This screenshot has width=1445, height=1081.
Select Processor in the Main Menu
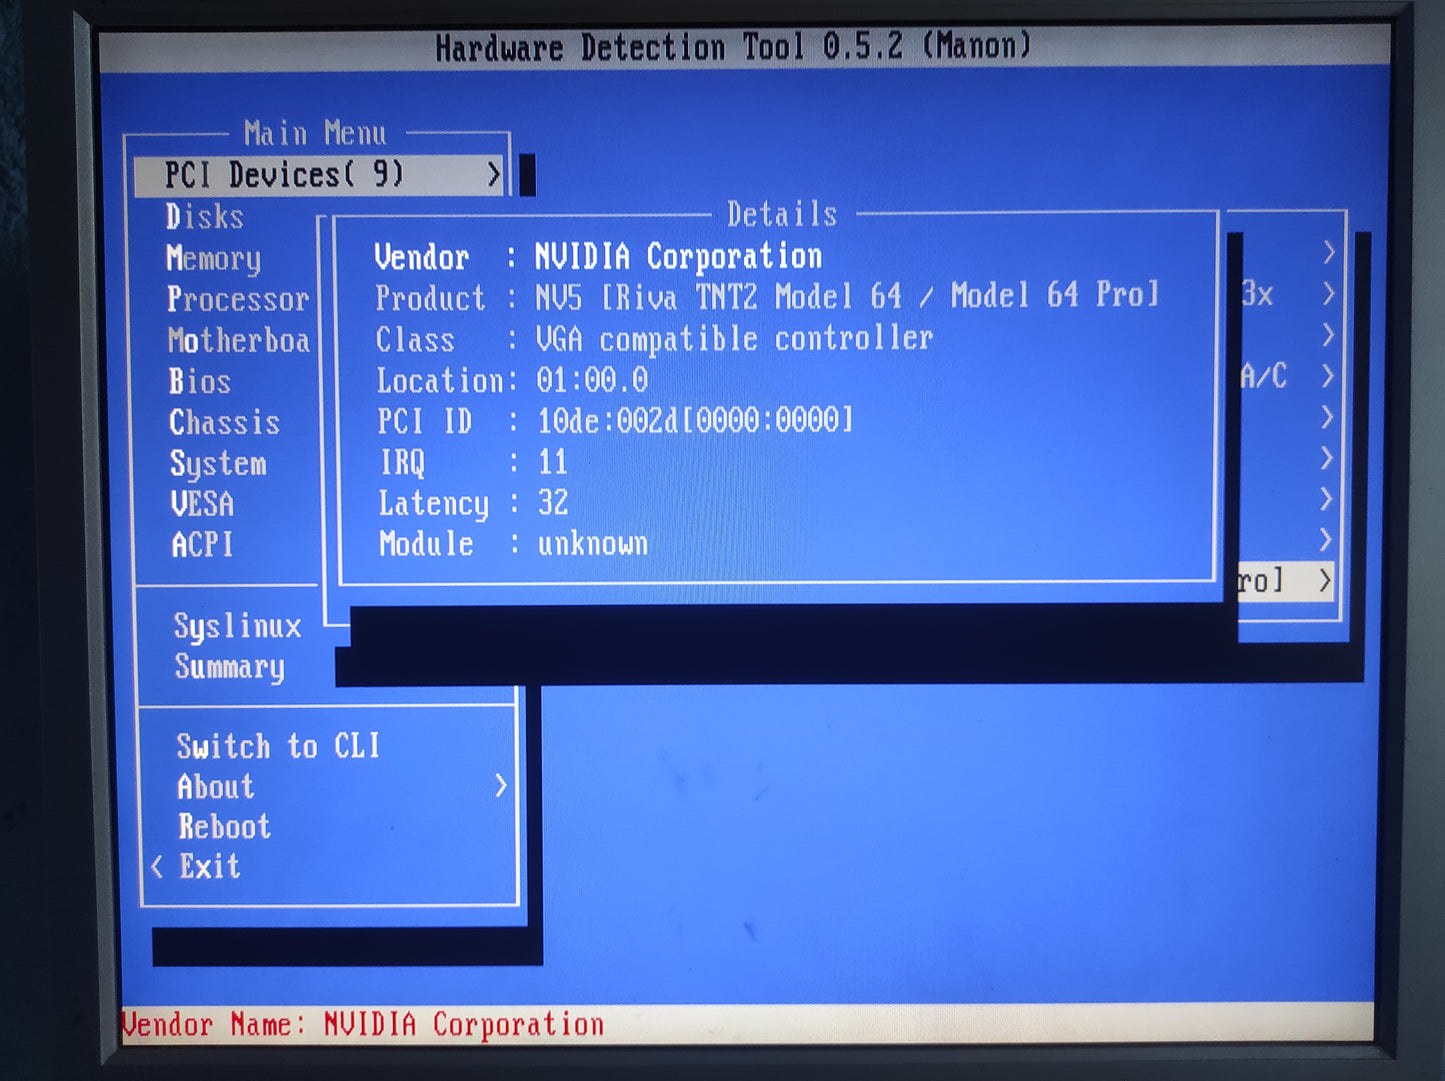click(237, 300)
